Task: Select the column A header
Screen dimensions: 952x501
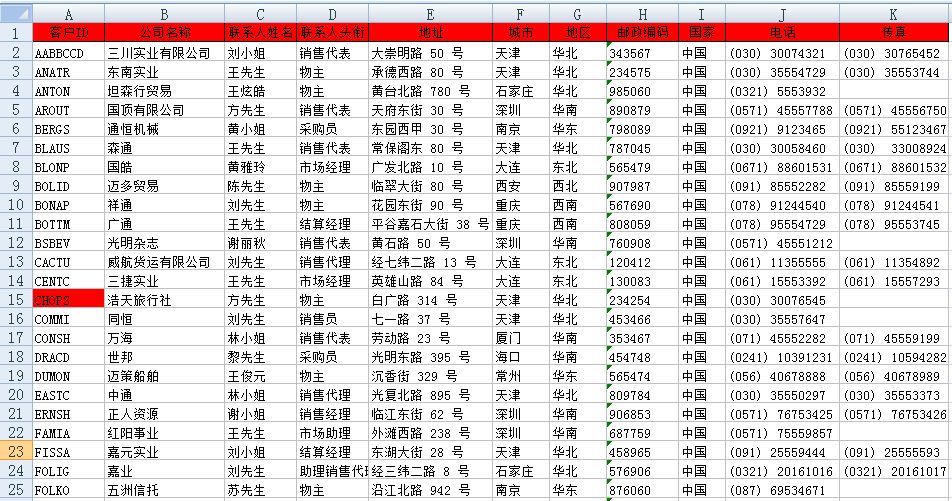Action: [68, 13]
